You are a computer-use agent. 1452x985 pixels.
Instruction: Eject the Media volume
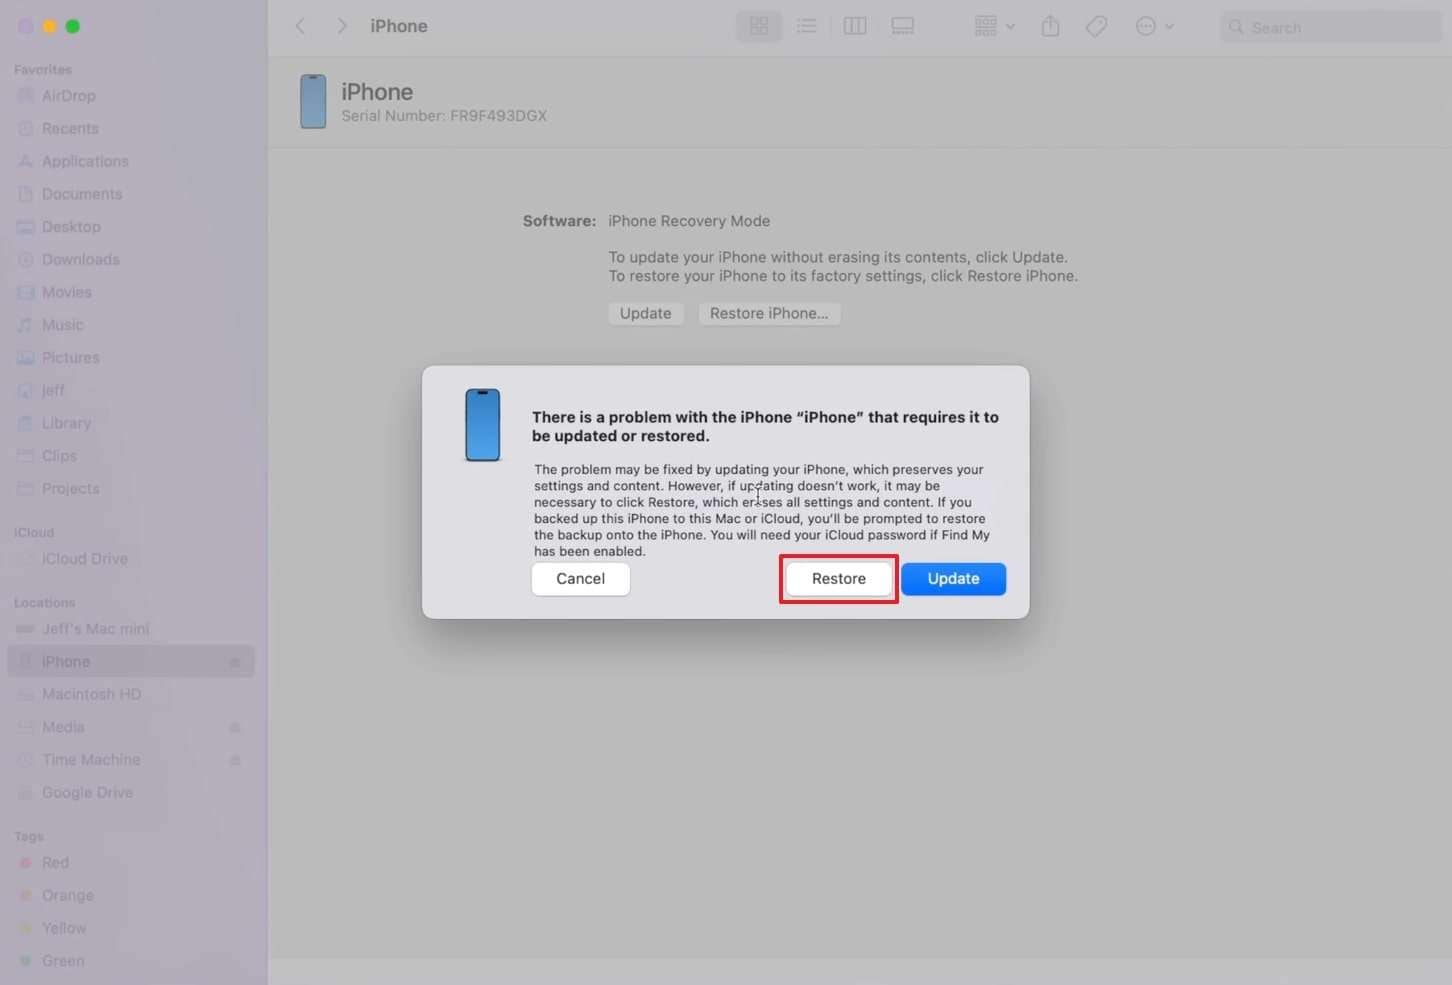(x=235, y=727)
